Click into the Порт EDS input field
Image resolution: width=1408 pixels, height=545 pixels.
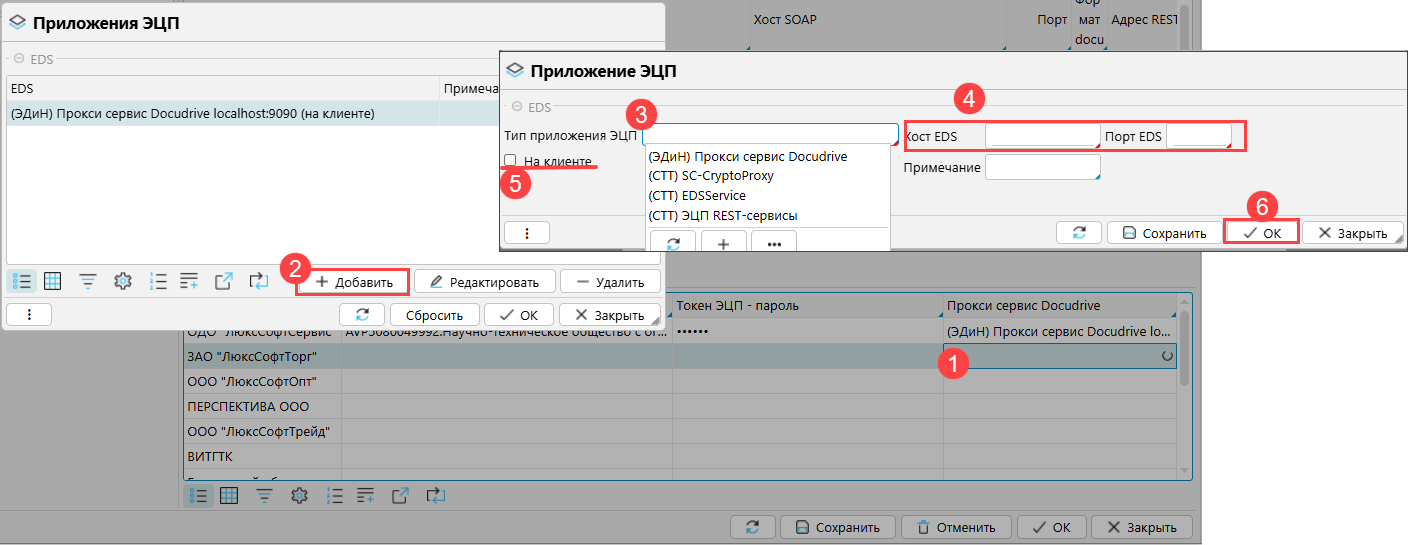tap(1198, 136)
